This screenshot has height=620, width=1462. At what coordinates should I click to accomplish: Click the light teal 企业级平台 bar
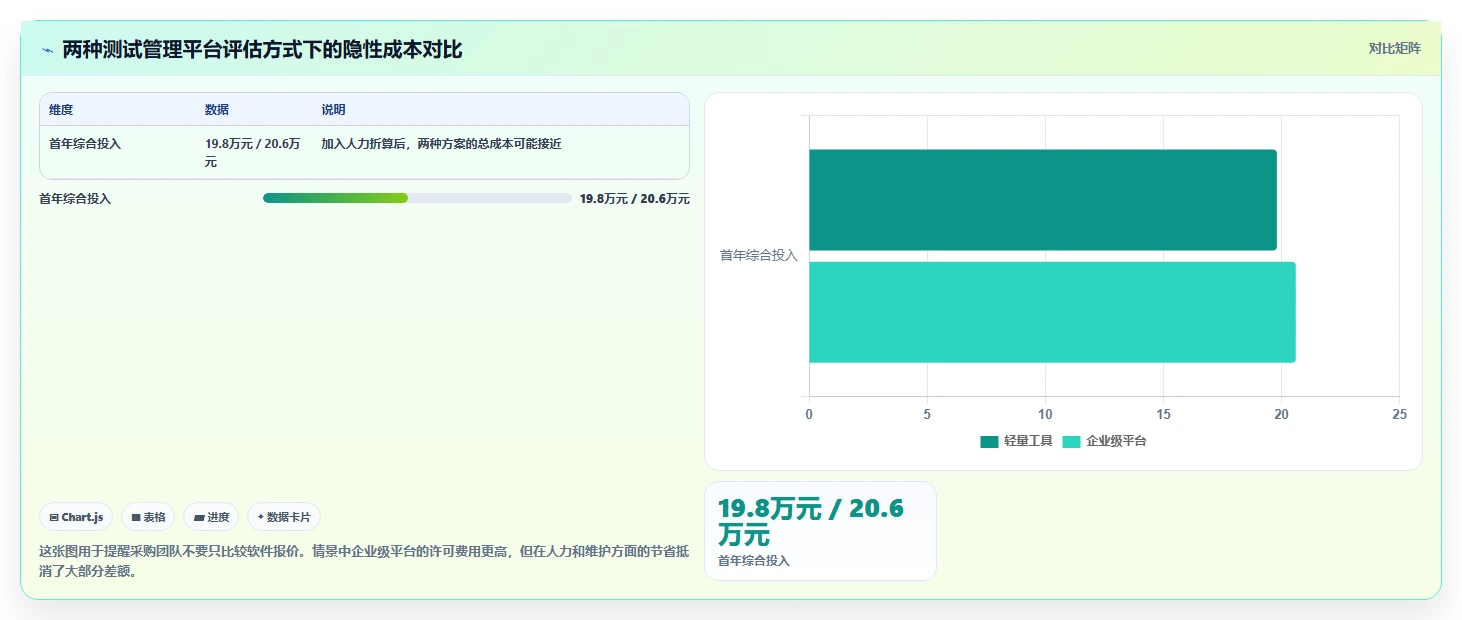click(x=1052, y=312)
